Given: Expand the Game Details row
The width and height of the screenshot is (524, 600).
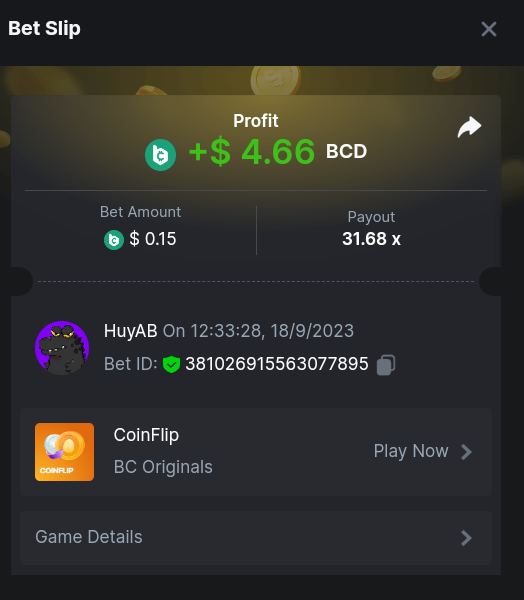Looking at the screenshot, I should (256, 538).
